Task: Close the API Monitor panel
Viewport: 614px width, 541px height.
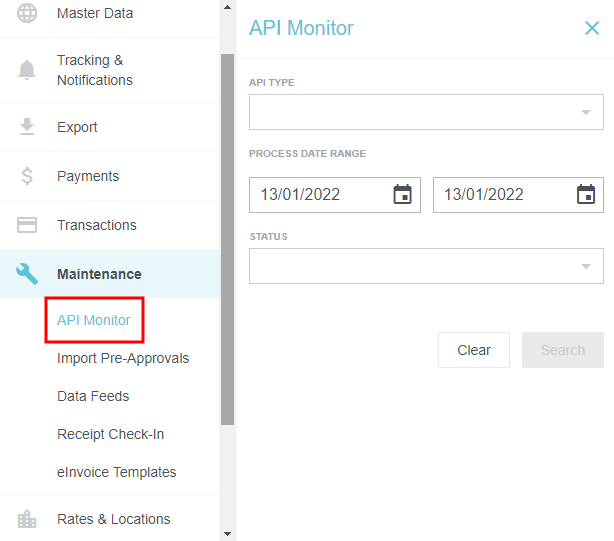Action: click(x=591, y=28)
